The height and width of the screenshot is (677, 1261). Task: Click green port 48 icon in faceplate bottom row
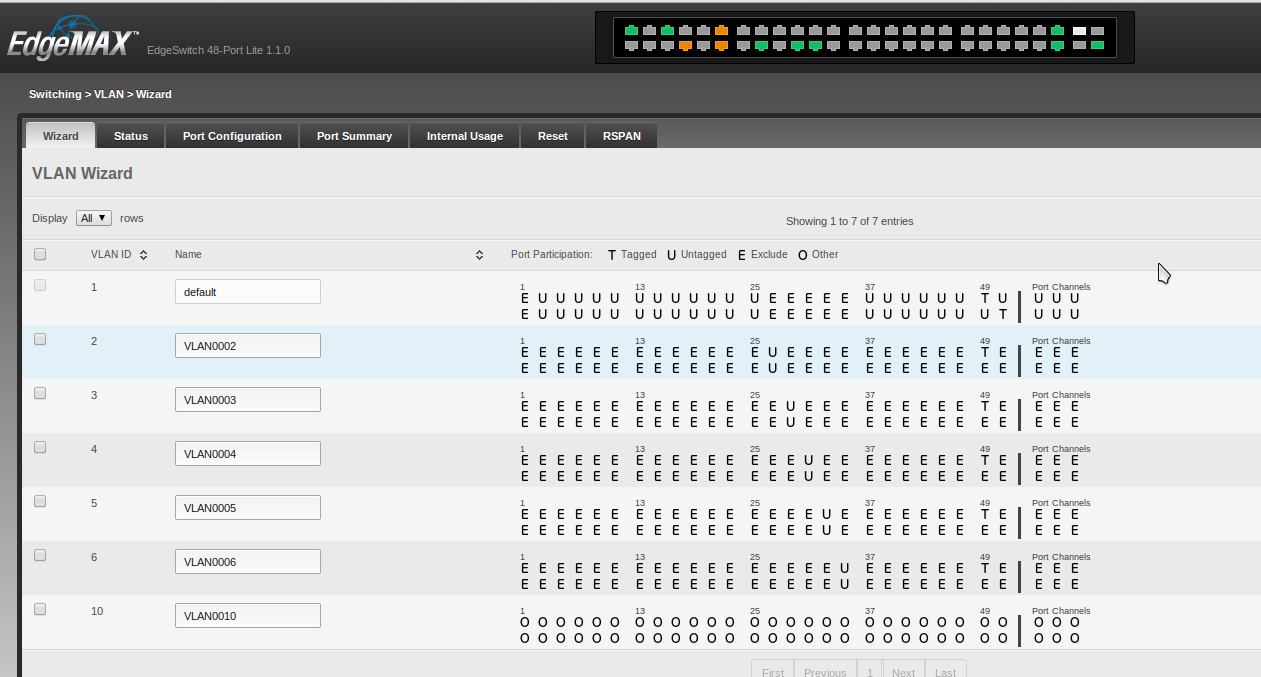click(1057, 45)
